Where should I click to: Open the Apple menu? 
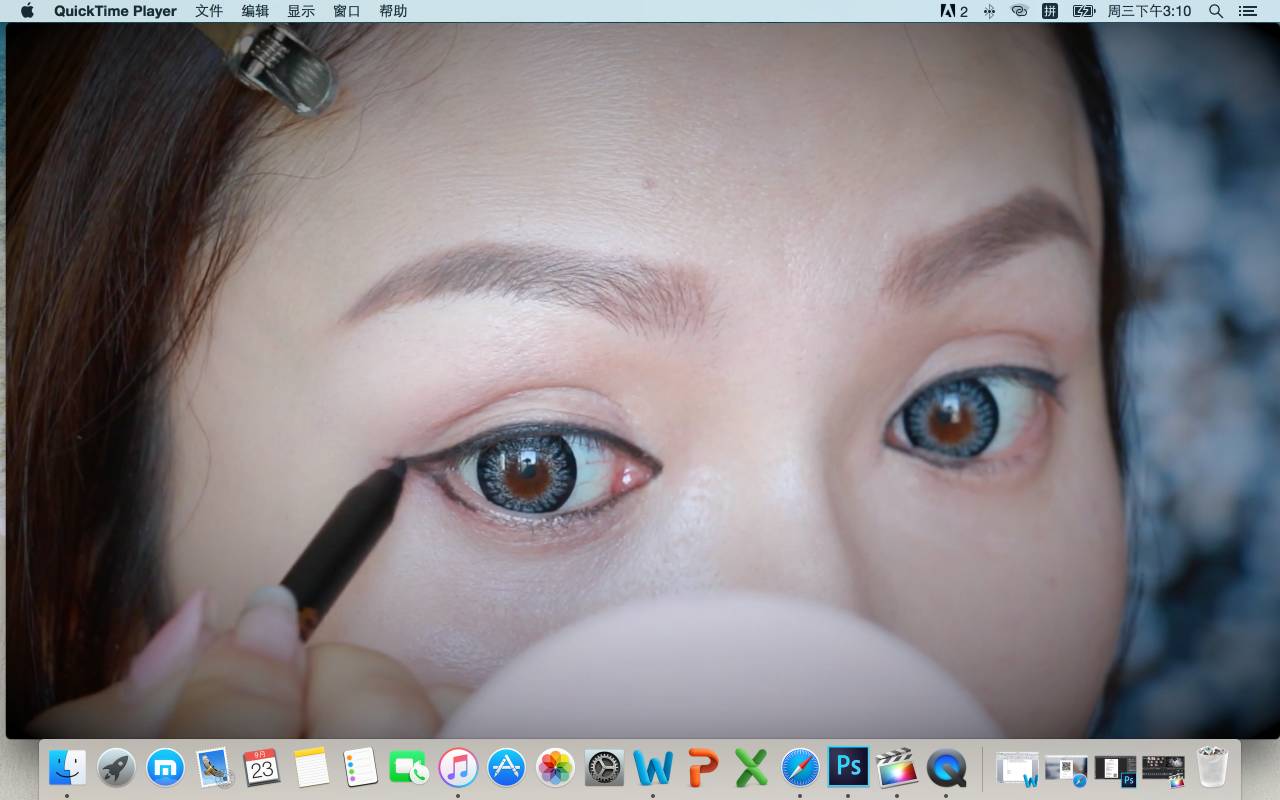[x=27, y=11]
